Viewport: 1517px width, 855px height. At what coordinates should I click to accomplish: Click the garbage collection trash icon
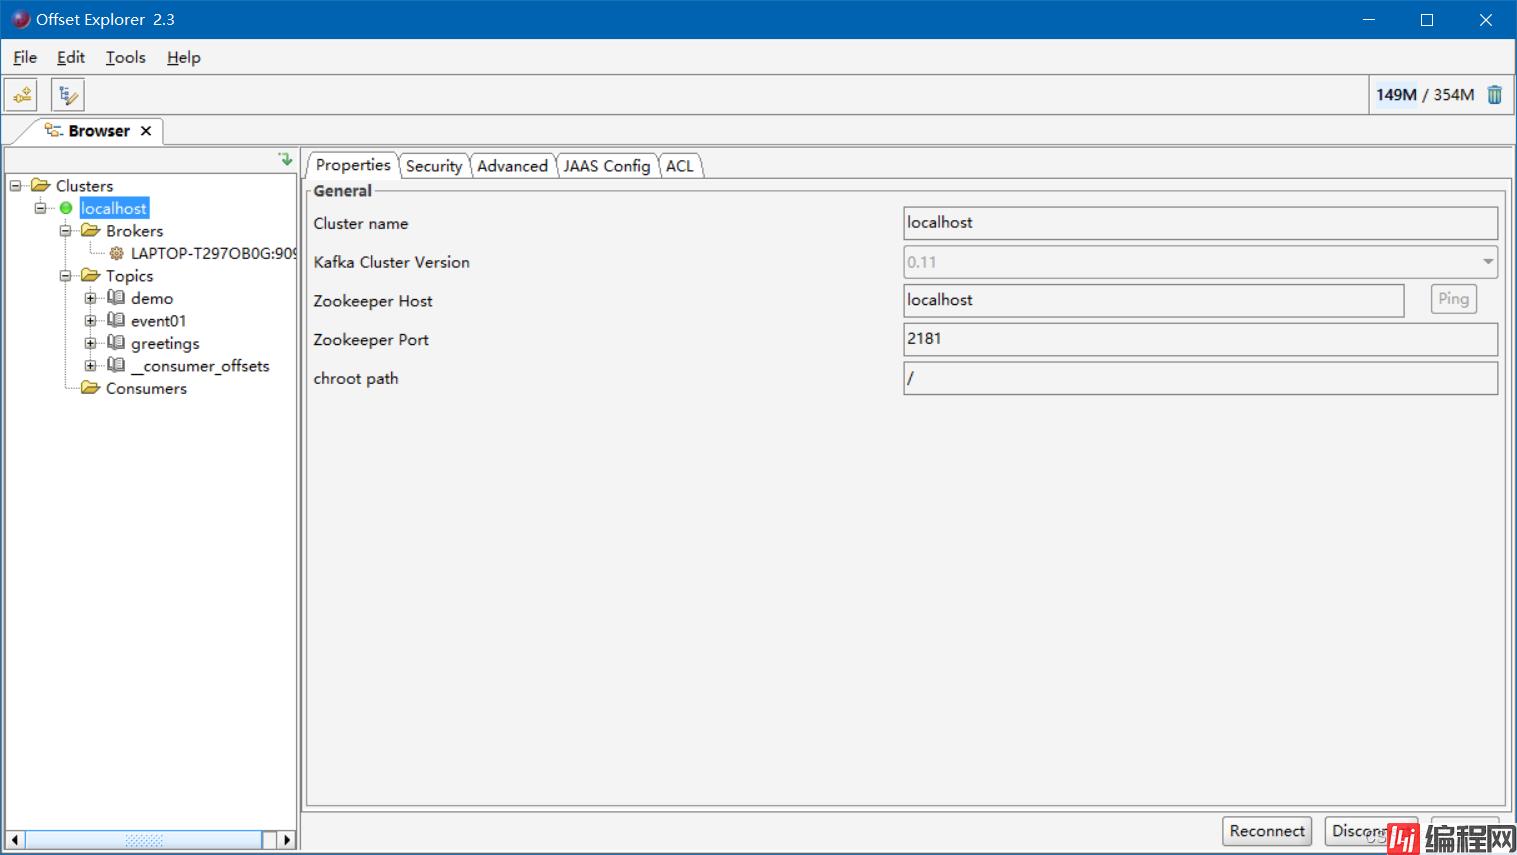pos(1494,95)
